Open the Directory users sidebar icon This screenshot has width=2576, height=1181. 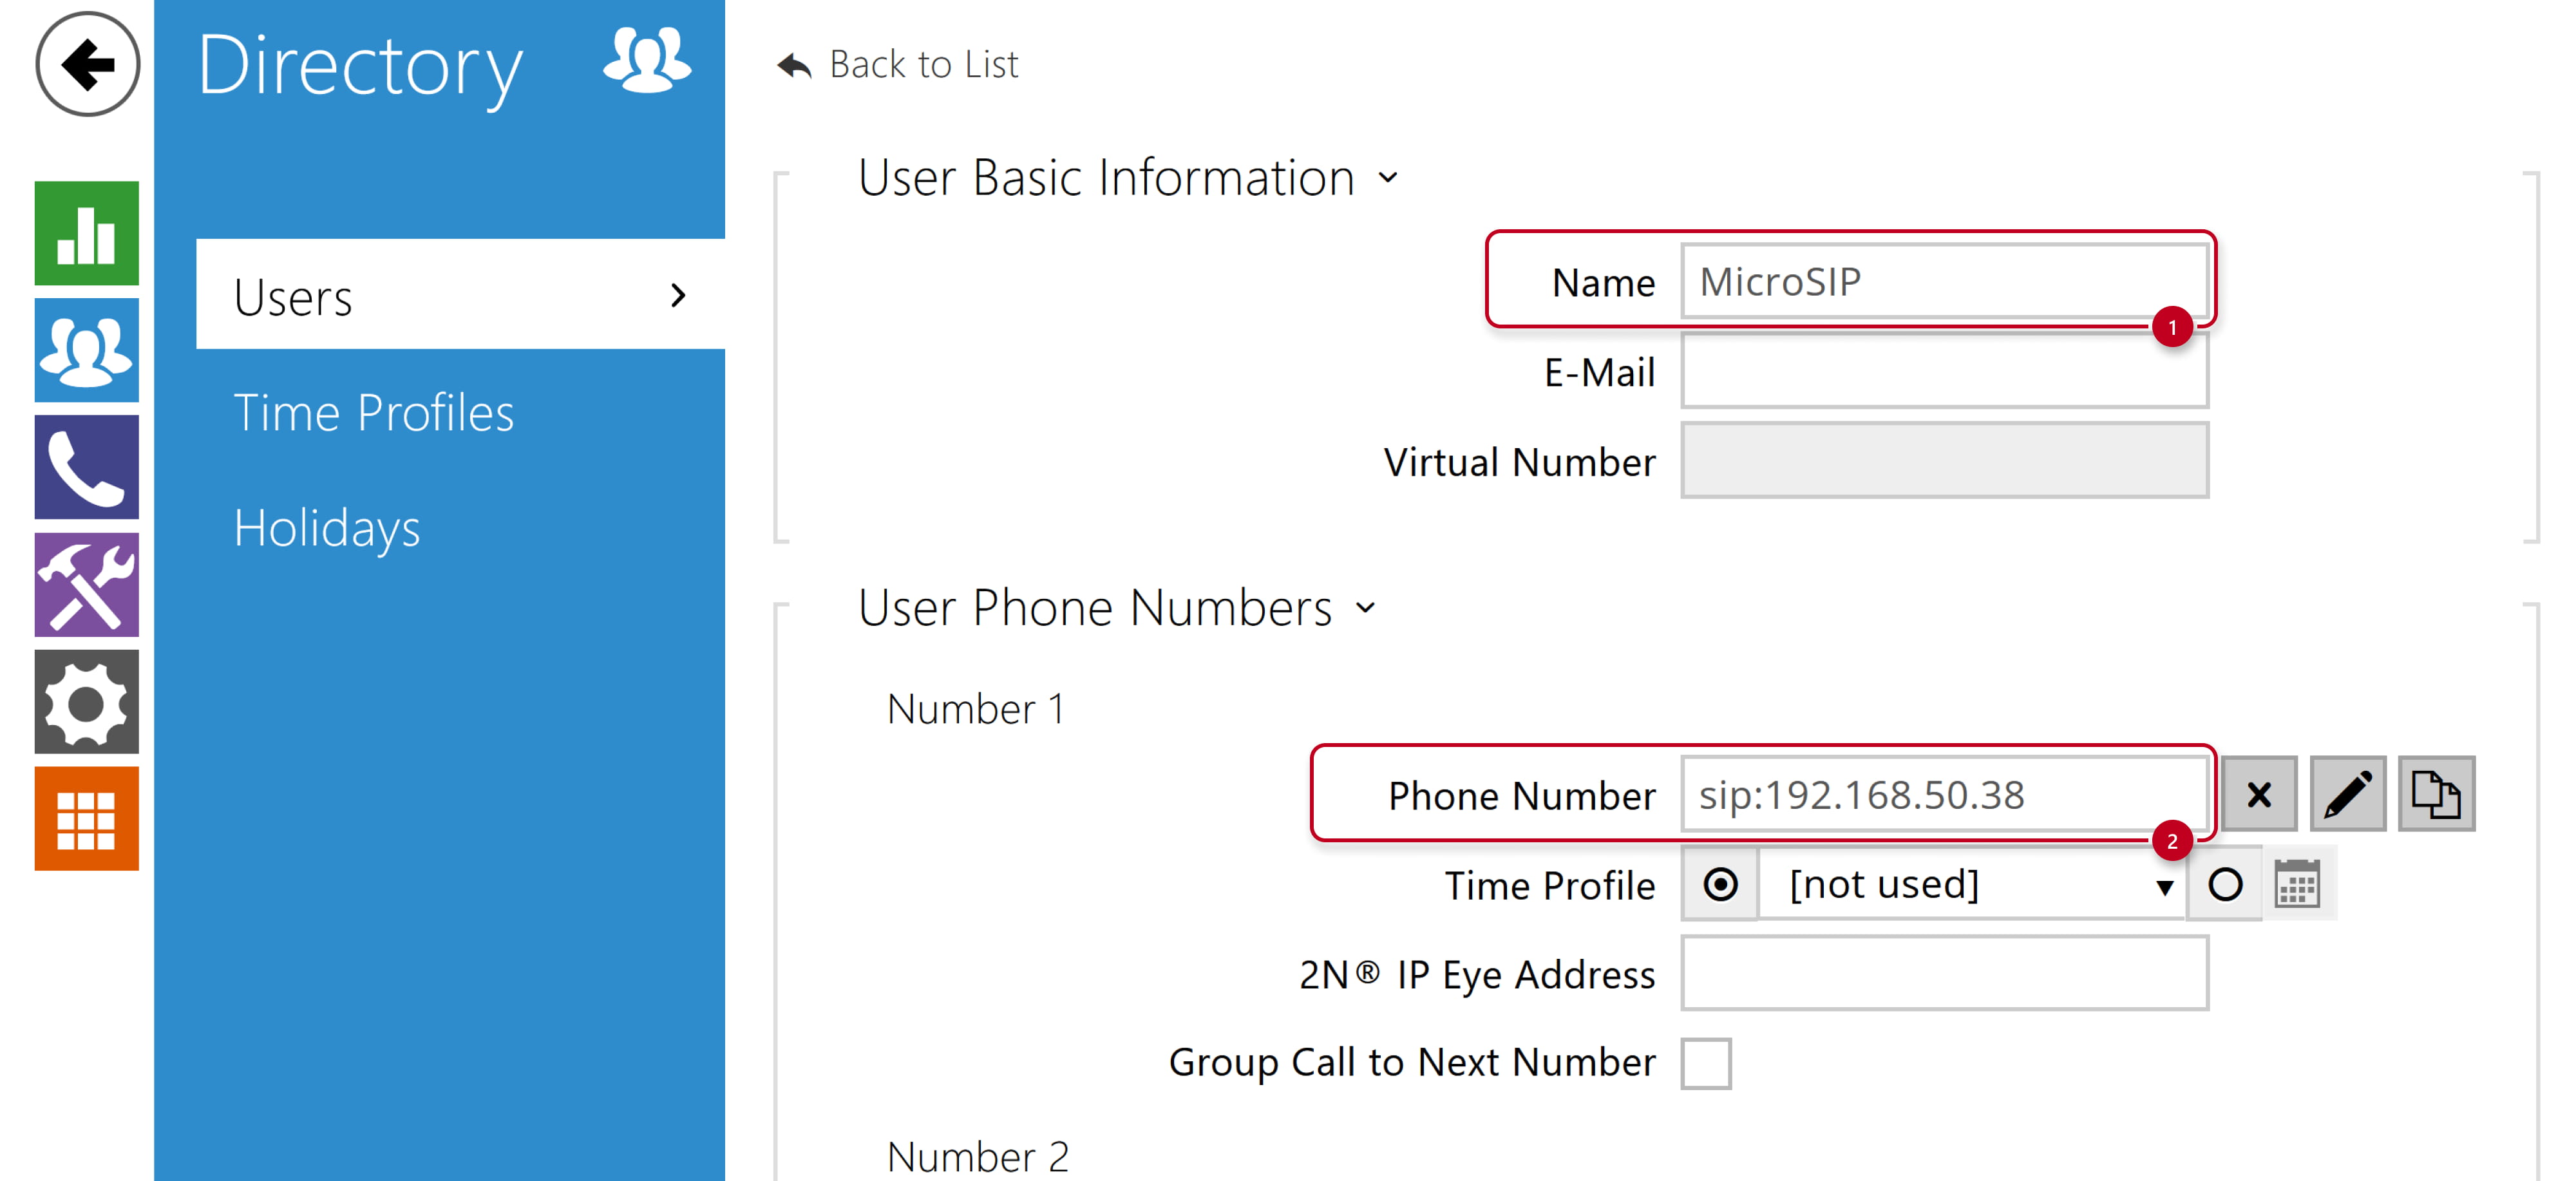[x=87, y=350]
